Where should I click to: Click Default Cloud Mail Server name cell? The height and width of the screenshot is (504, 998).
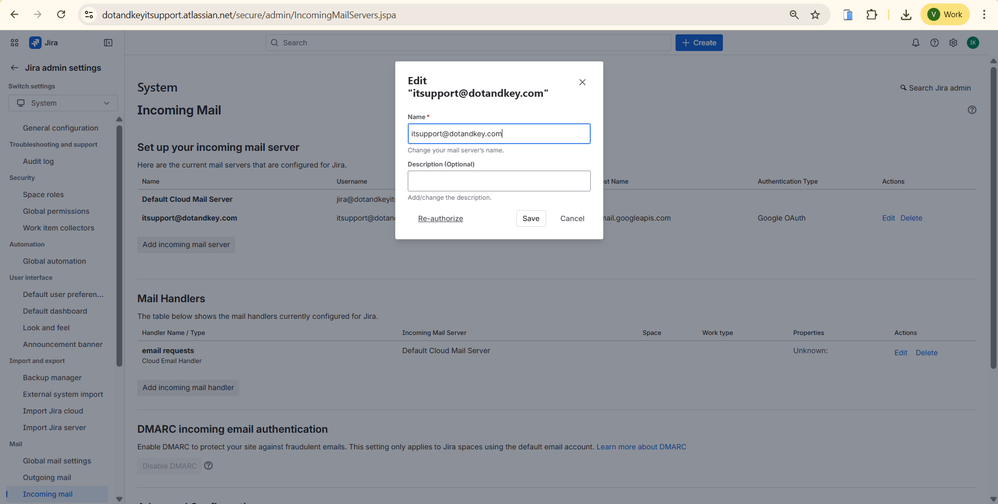coord(187,199)
